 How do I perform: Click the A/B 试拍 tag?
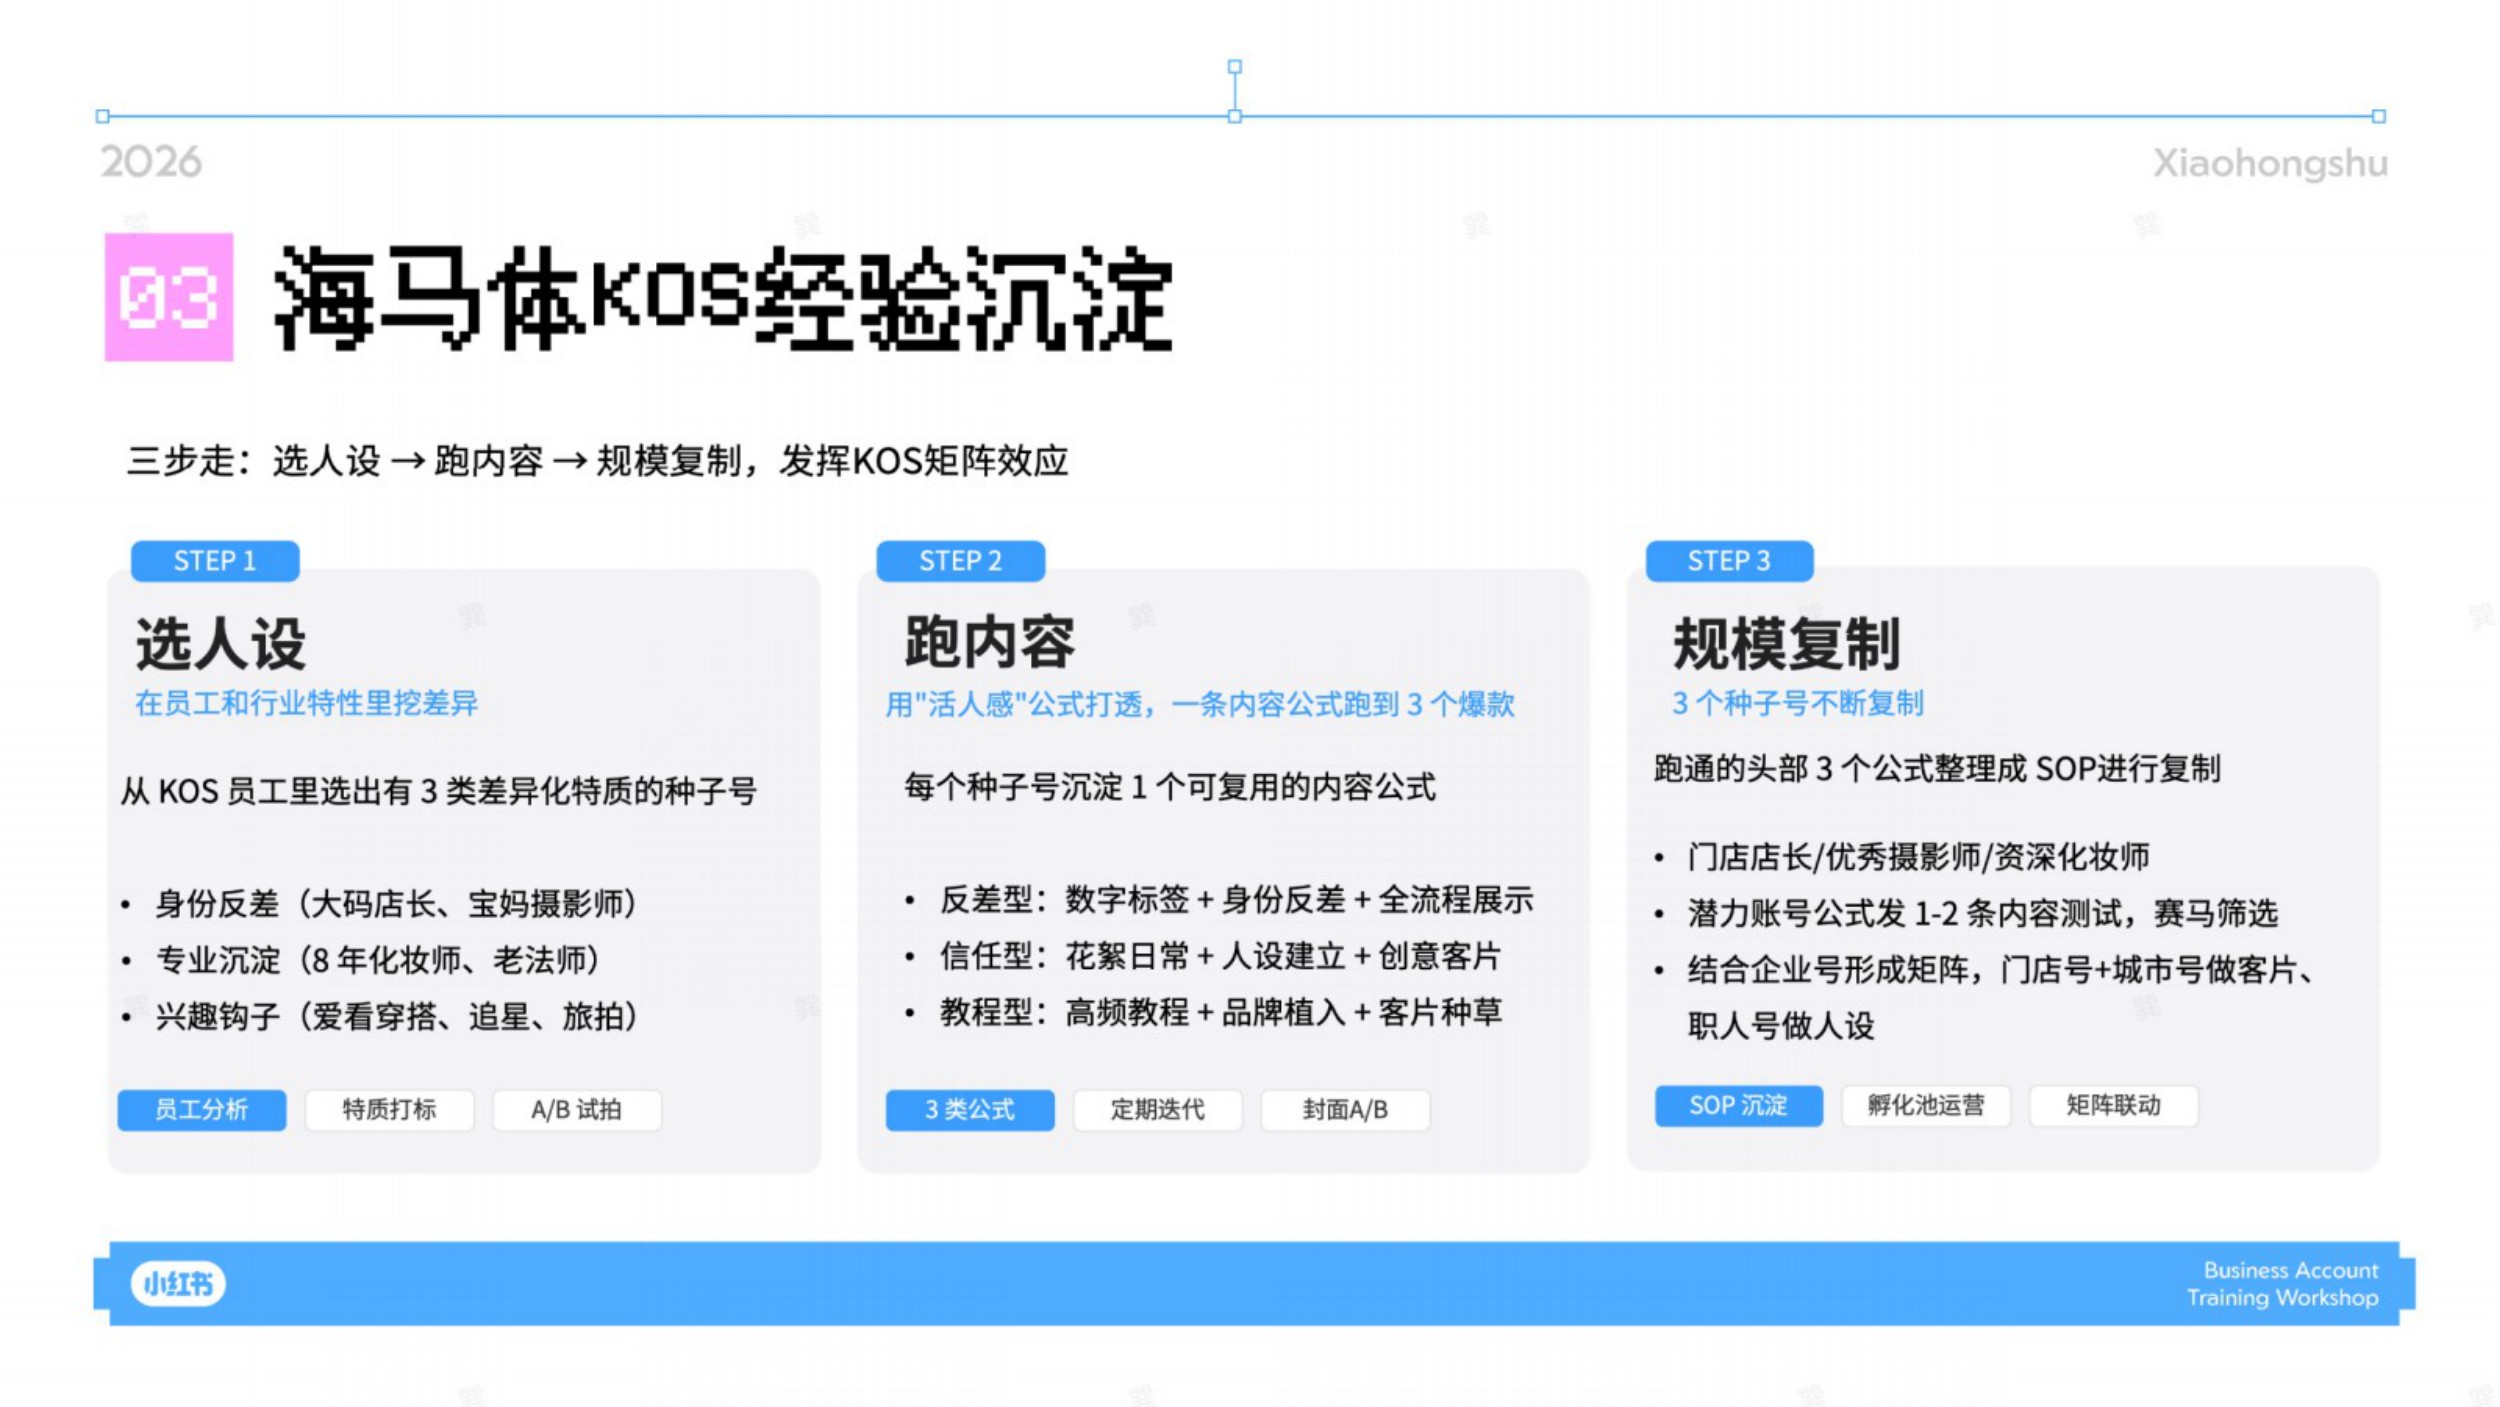tap(577, 1110)
